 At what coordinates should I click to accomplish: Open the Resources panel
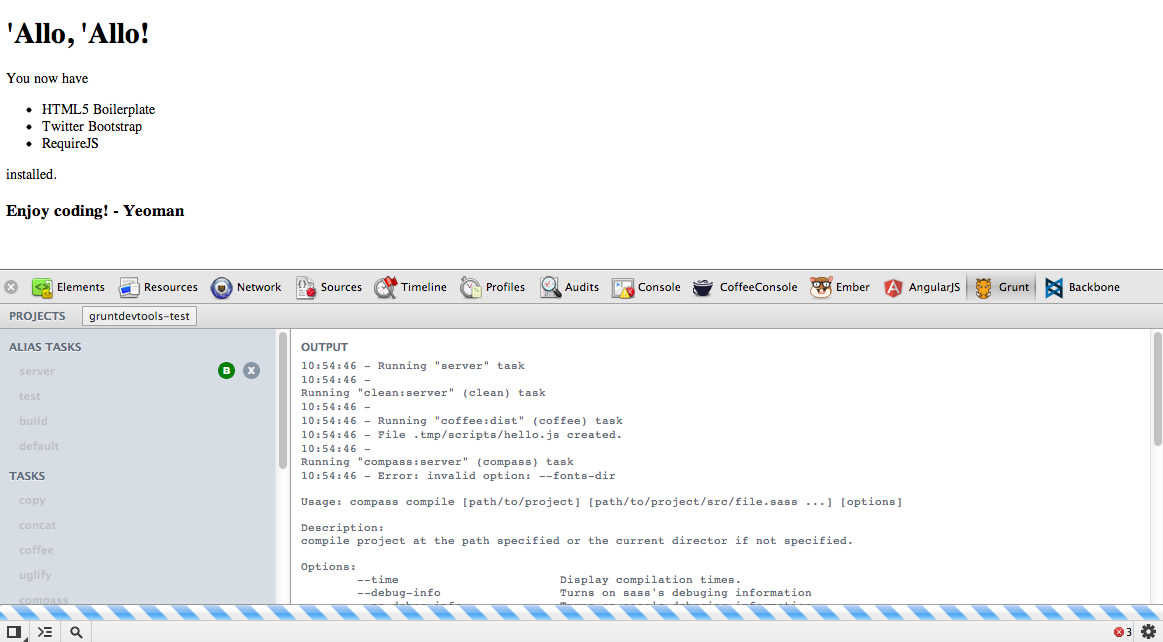tap(158, 287)
